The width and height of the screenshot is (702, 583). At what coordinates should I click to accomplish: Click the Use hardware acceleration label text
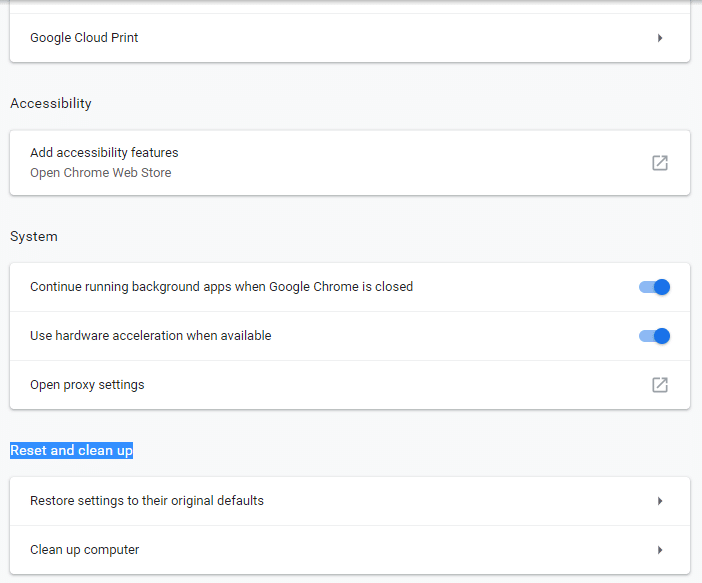click(150, 336)
